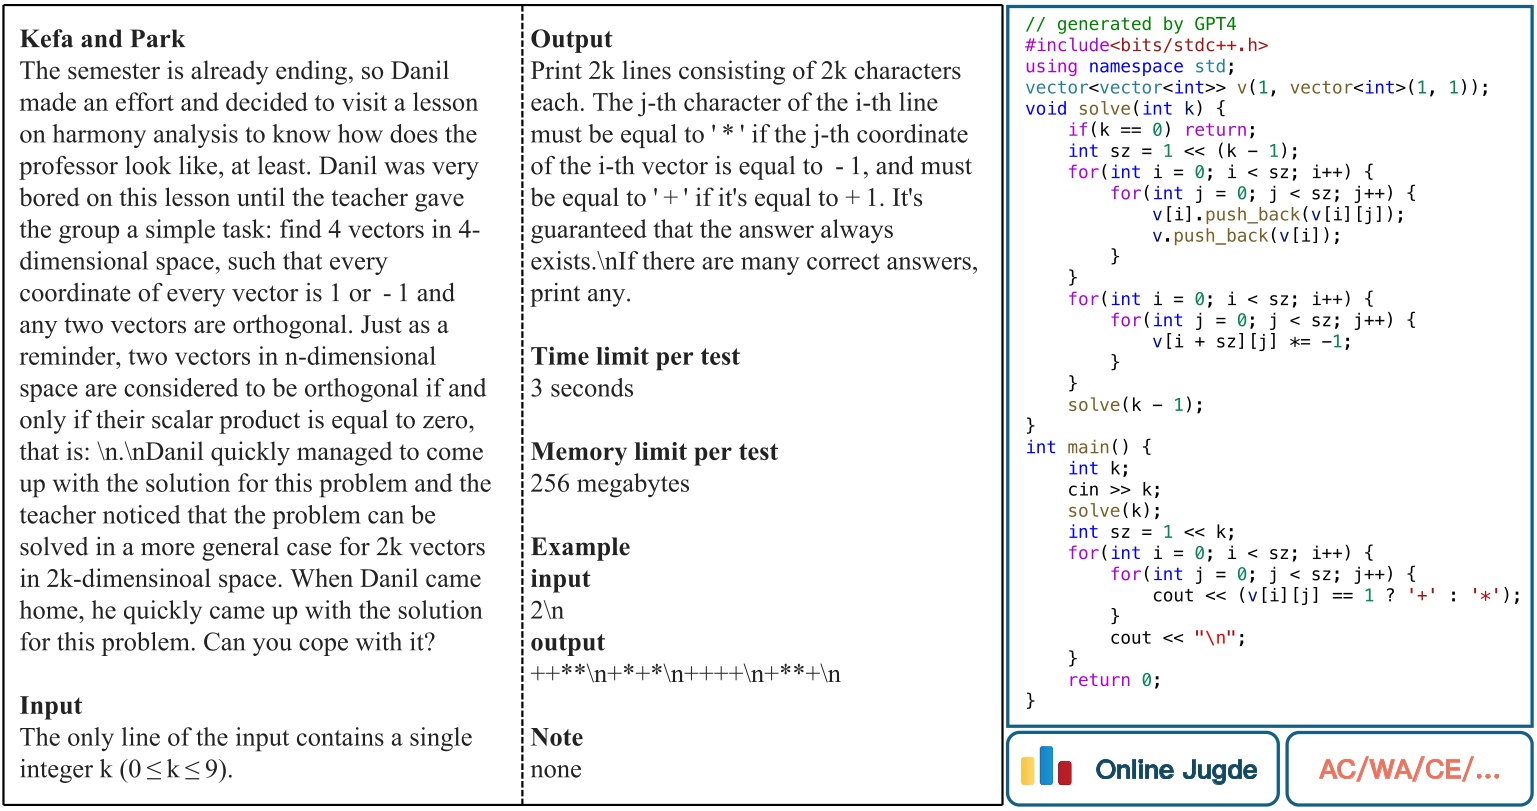Open the Input section heading
The height and width of the screenshot is (811, 1537).
51,705
